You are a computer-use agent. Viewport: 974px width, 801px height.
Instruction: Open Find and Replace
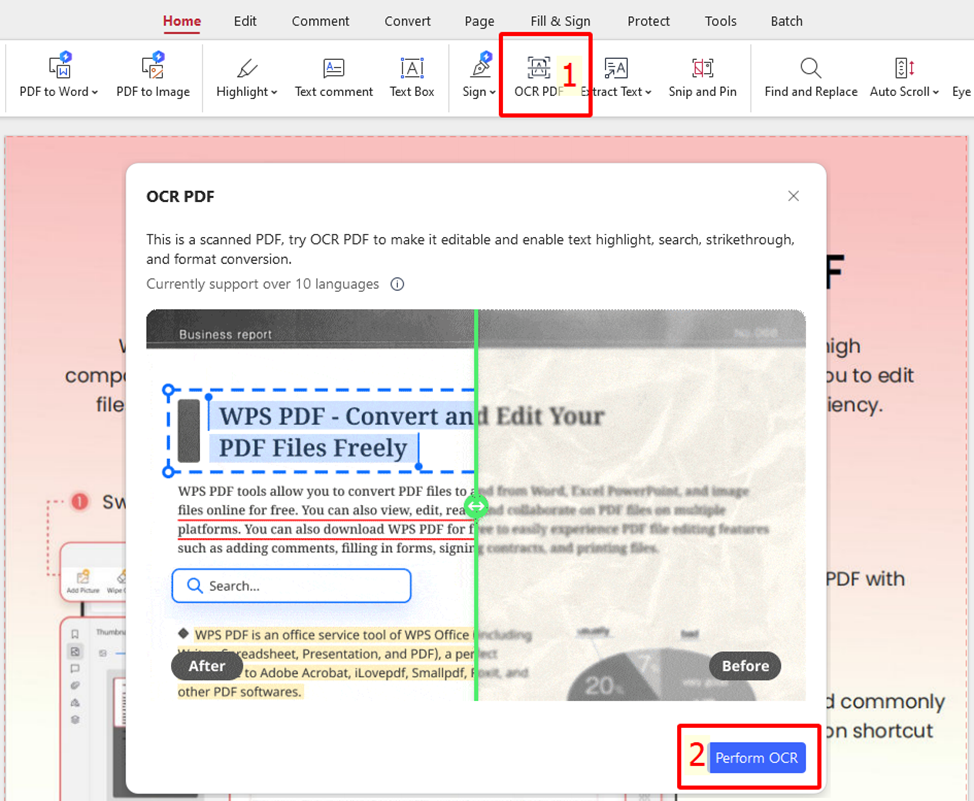811,78
